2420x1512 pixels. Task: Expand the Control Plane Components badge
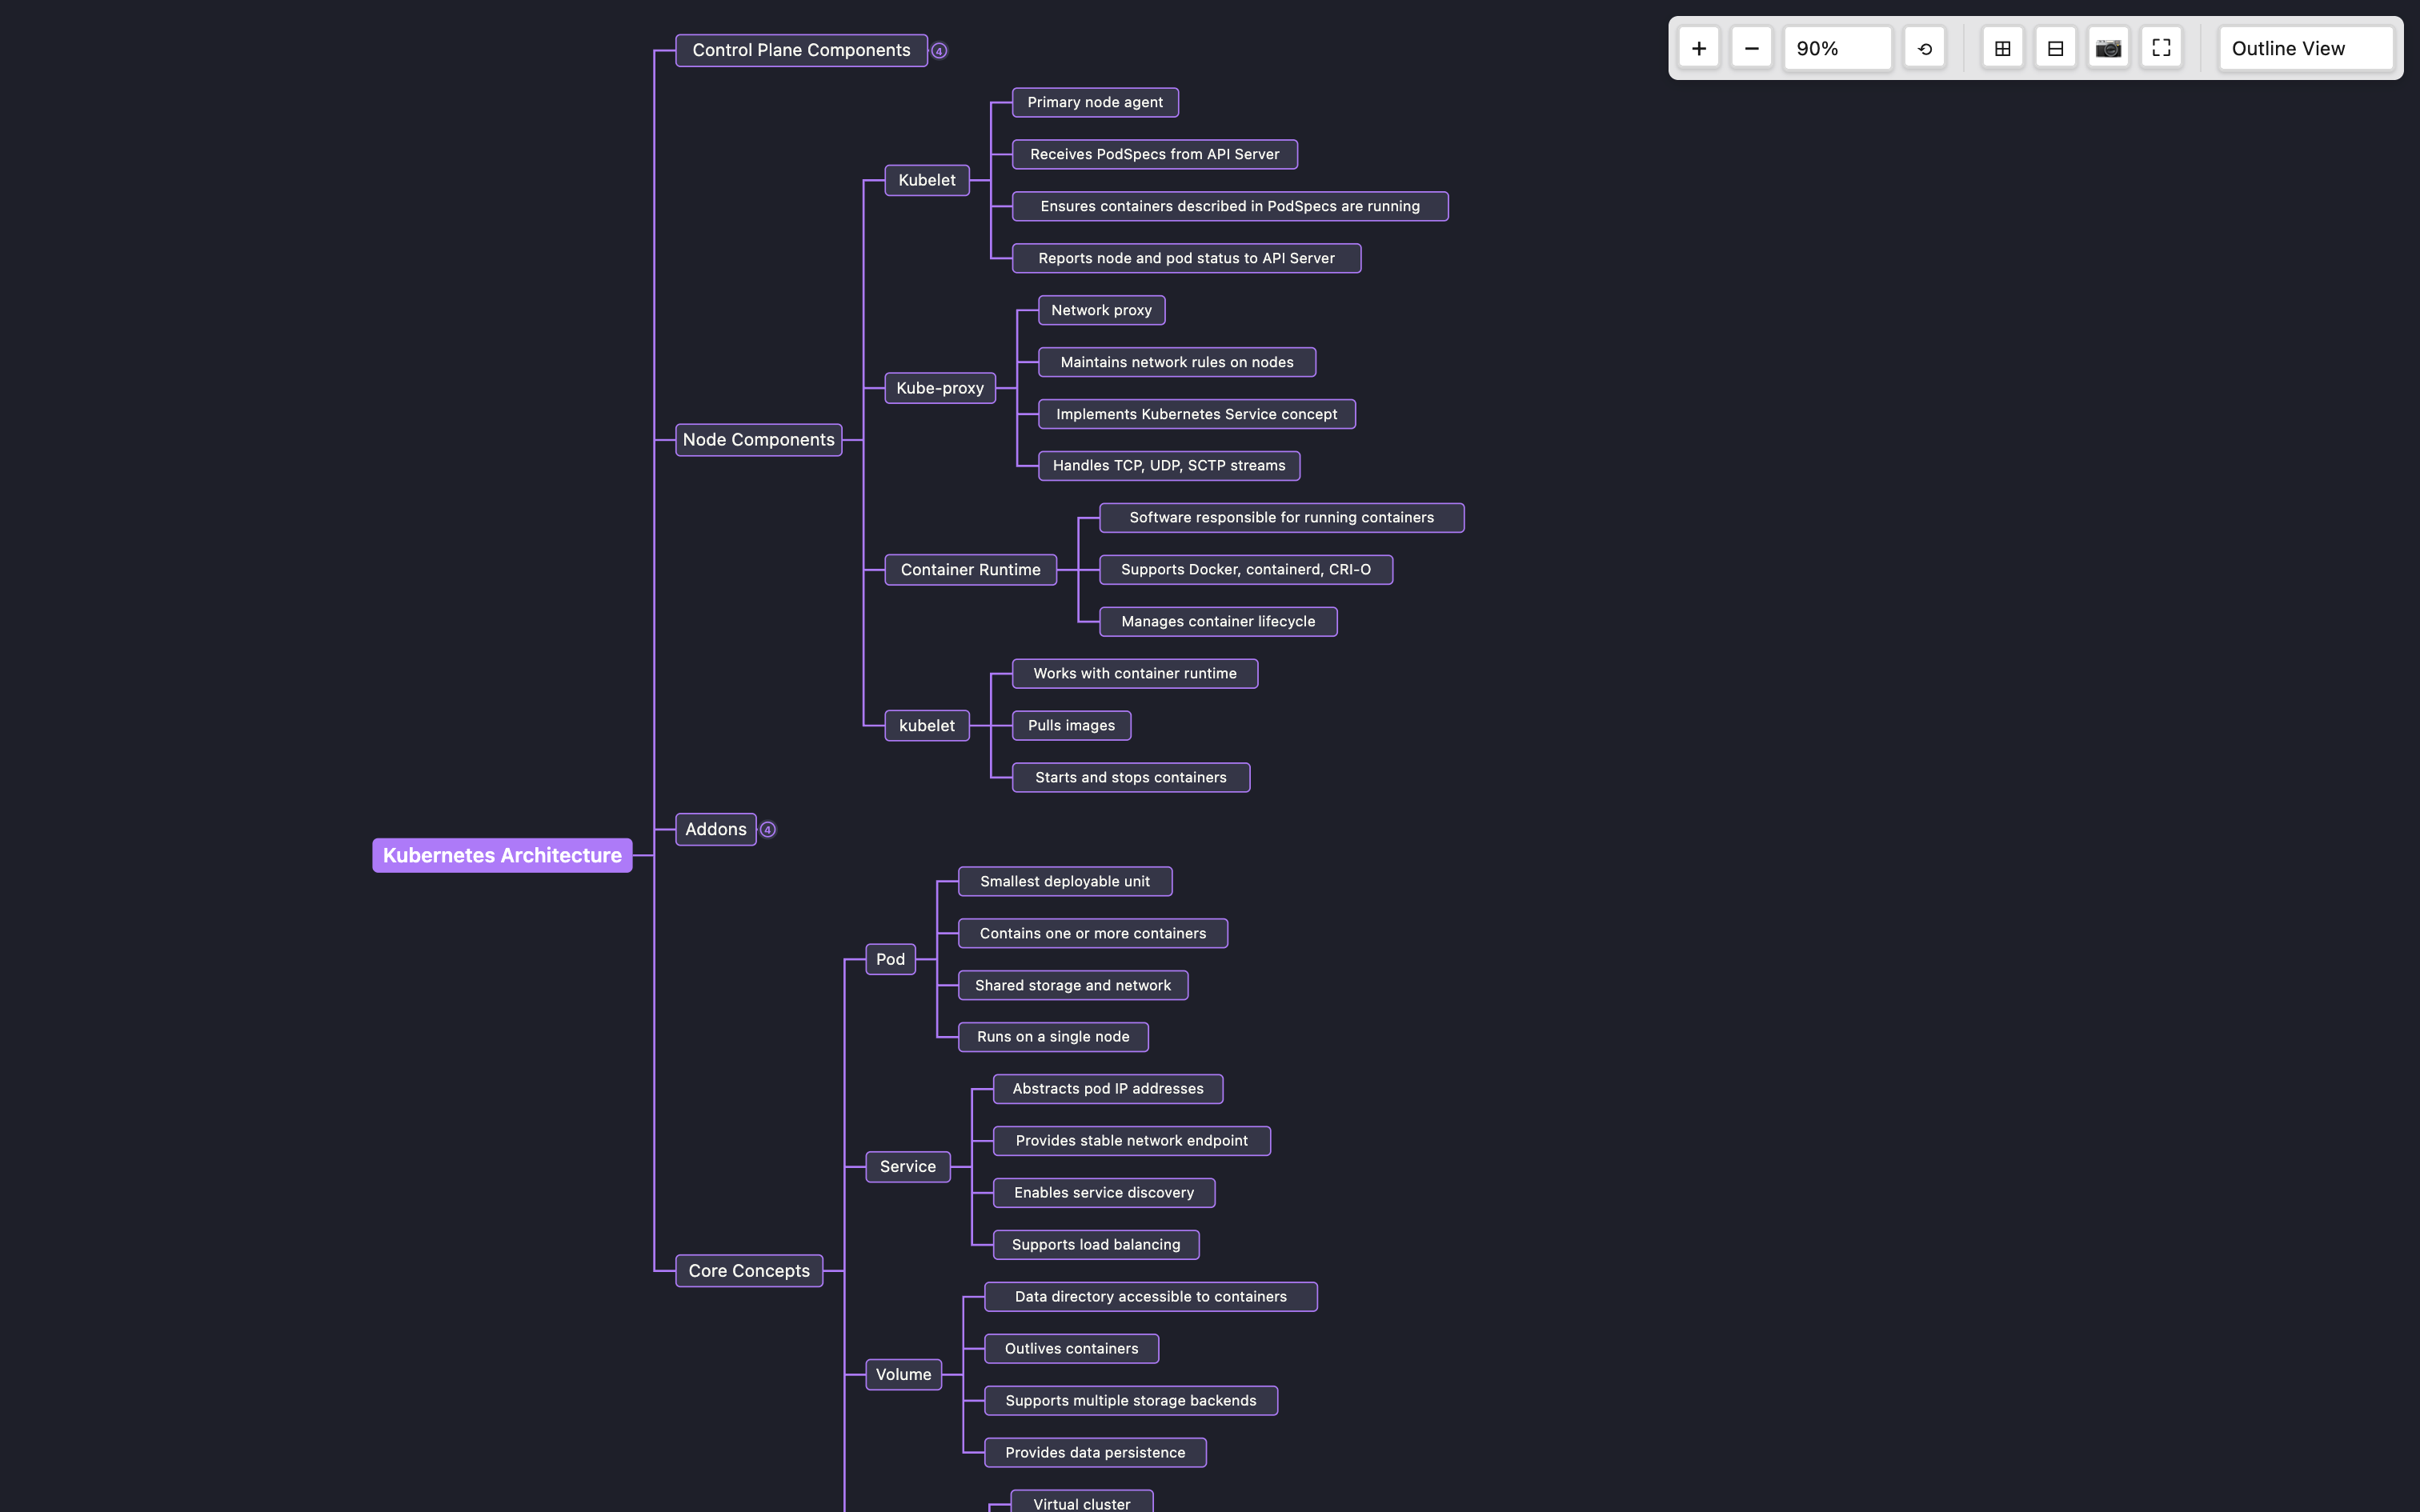[x=940, y=50]
